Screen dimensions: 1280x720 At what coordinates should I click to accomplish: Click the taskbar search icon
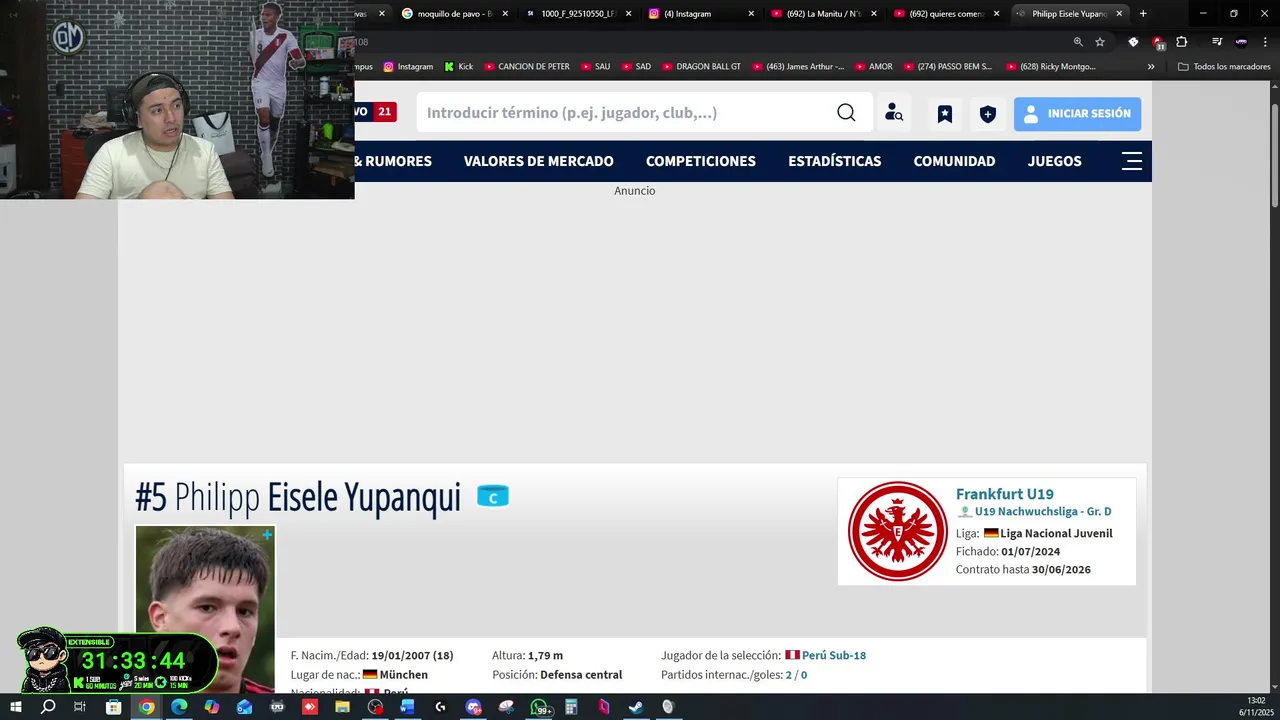tap(48, 707)
